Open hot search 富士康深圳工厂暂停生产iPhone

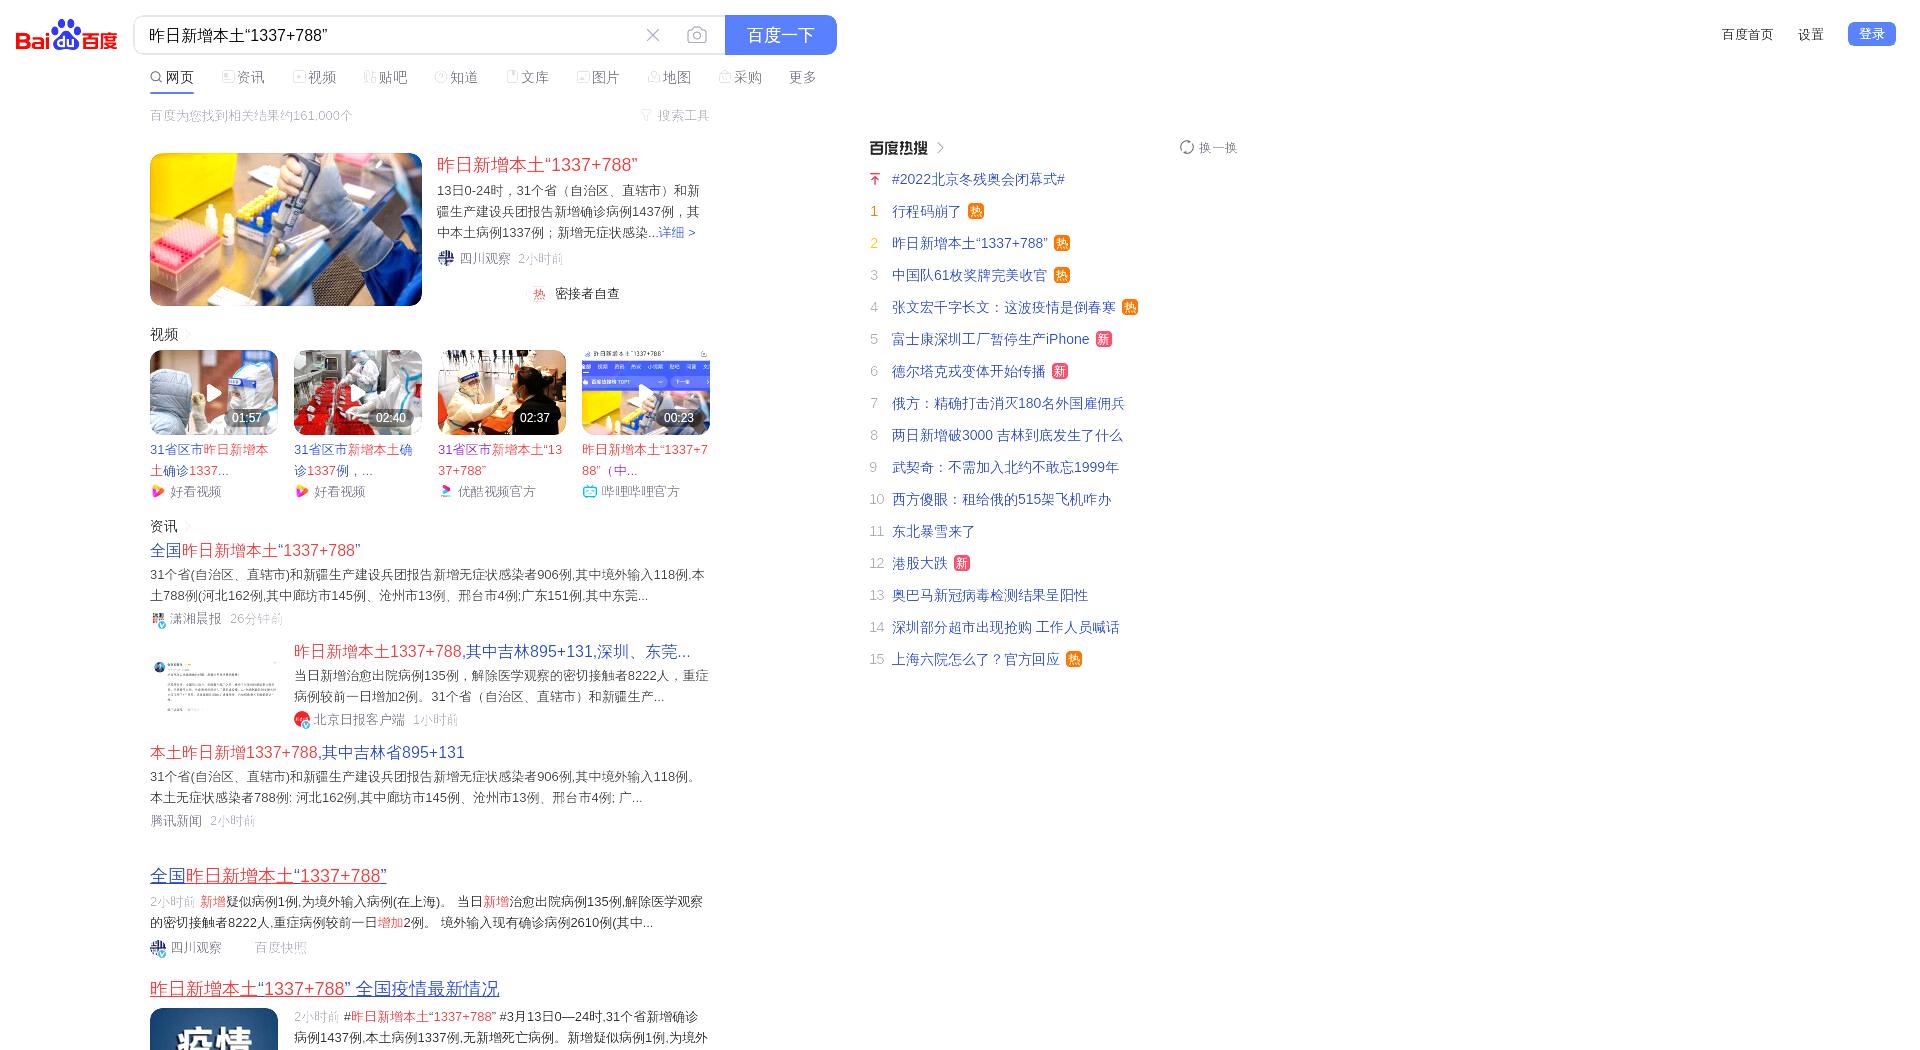(x=990, y=339)
